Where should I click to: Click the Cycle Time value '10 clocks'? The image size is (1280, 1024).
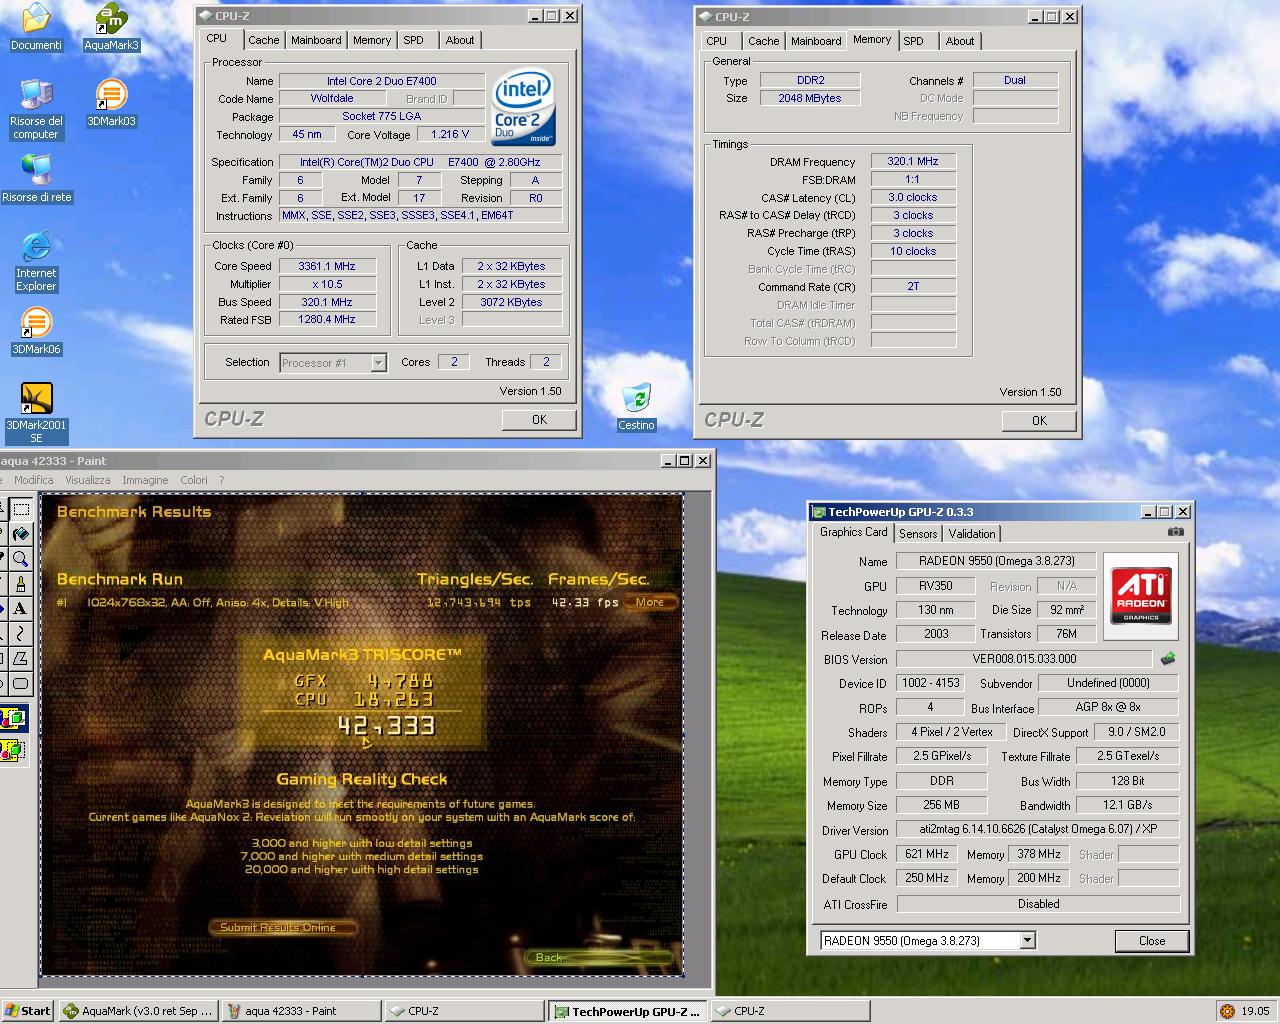point(913,251)
